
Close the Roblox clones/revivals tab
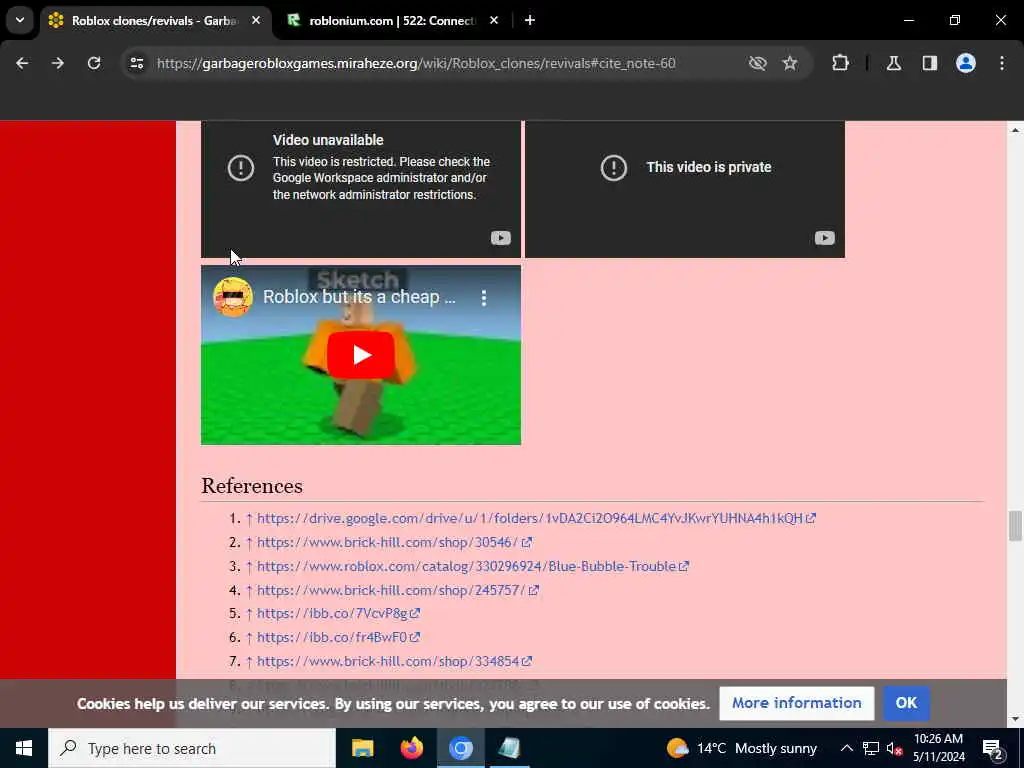256,21
